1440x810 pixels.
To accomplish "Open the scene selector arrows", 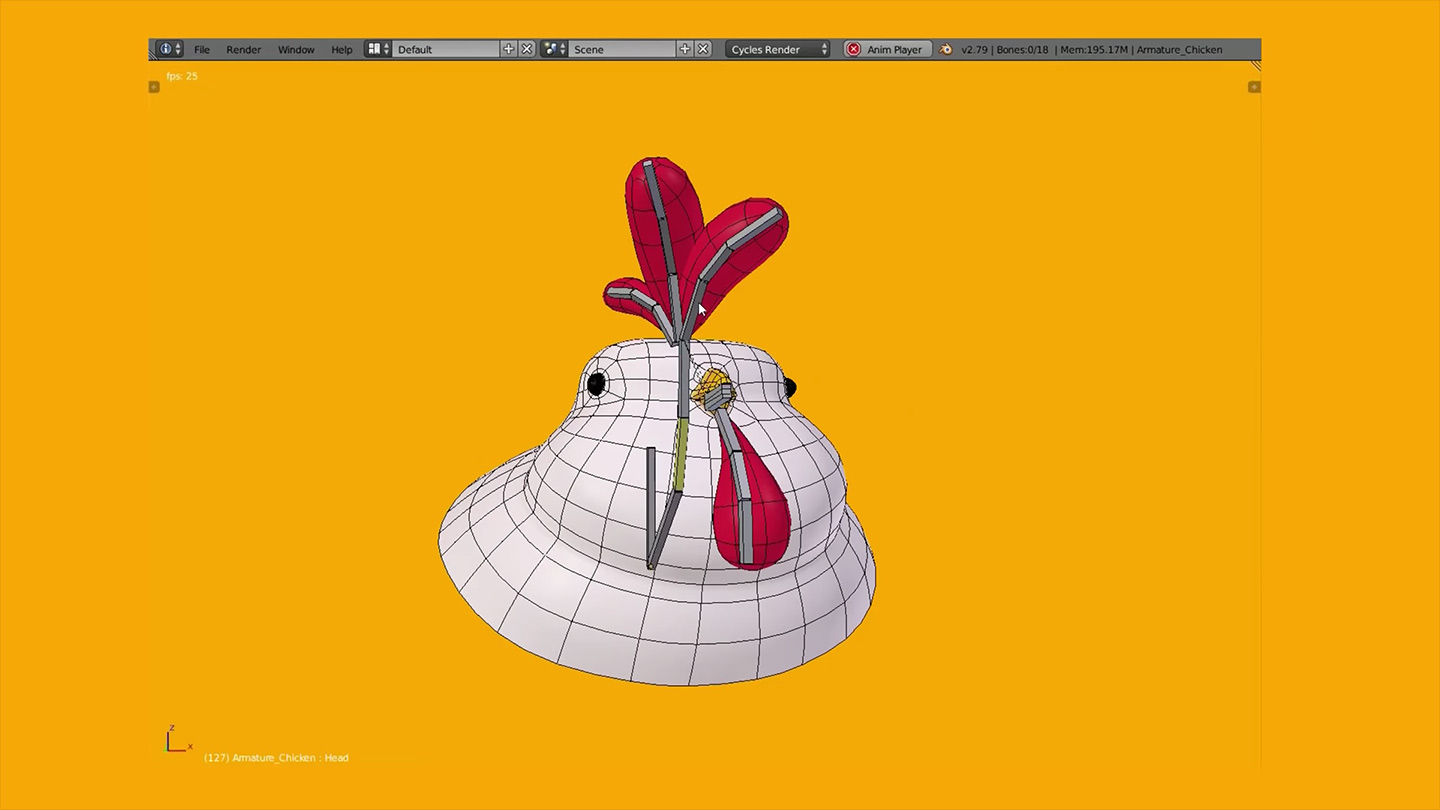I will (565, 49).
